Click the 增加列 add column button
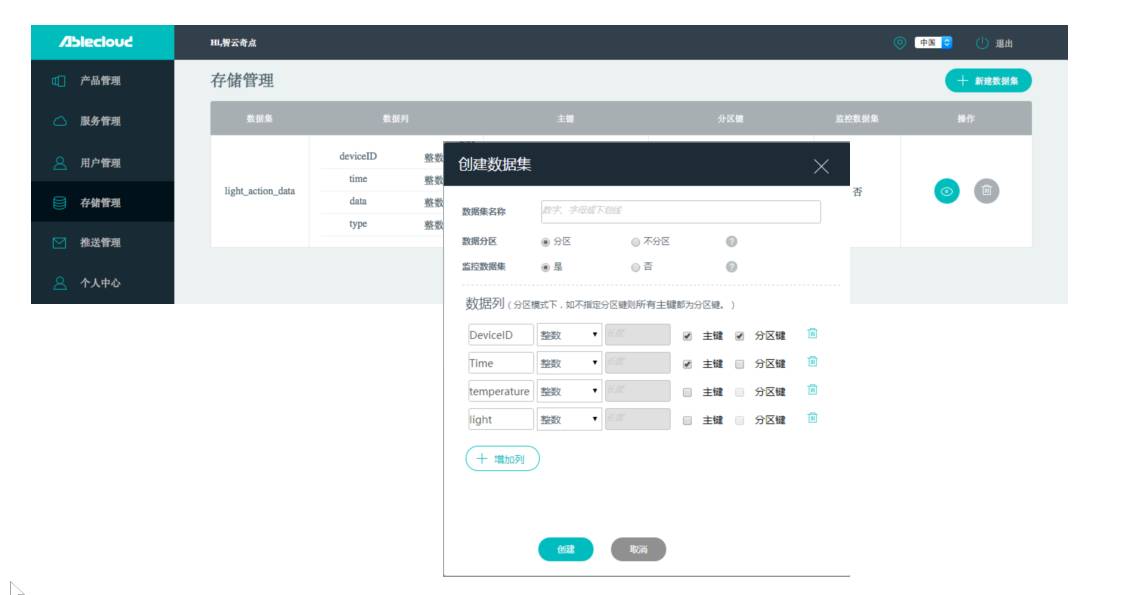 point(503,459)
